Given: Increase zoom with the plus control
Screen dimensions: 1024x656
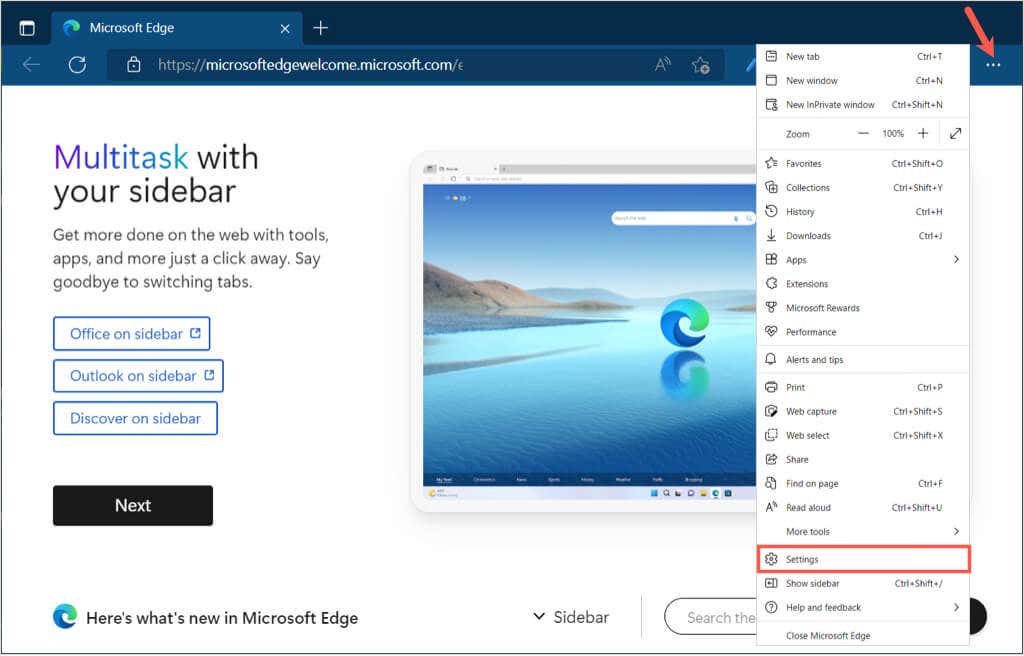Looking at the screenshot, I should tap(922, 133).
